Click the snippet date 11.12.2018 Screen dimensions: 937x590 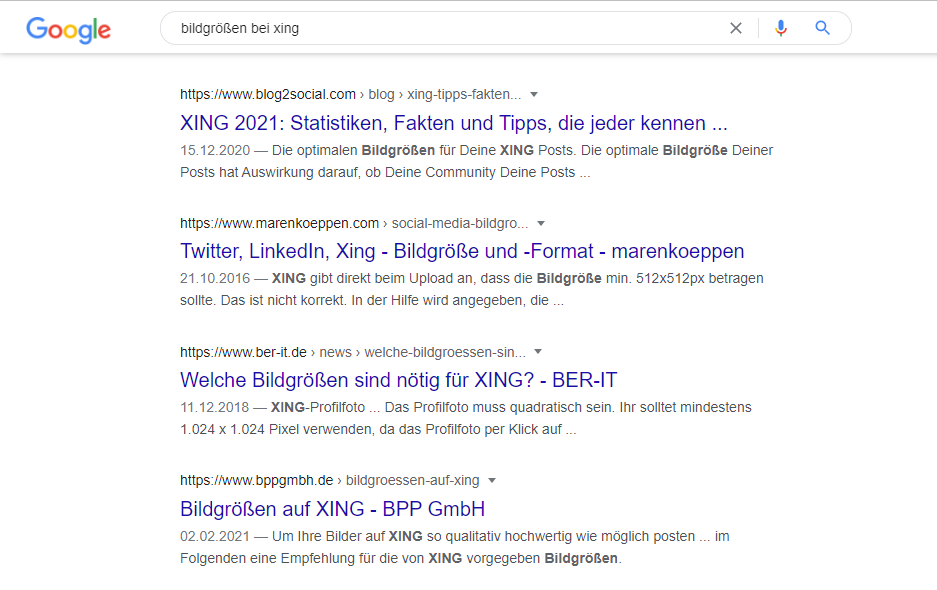point(215,408)
